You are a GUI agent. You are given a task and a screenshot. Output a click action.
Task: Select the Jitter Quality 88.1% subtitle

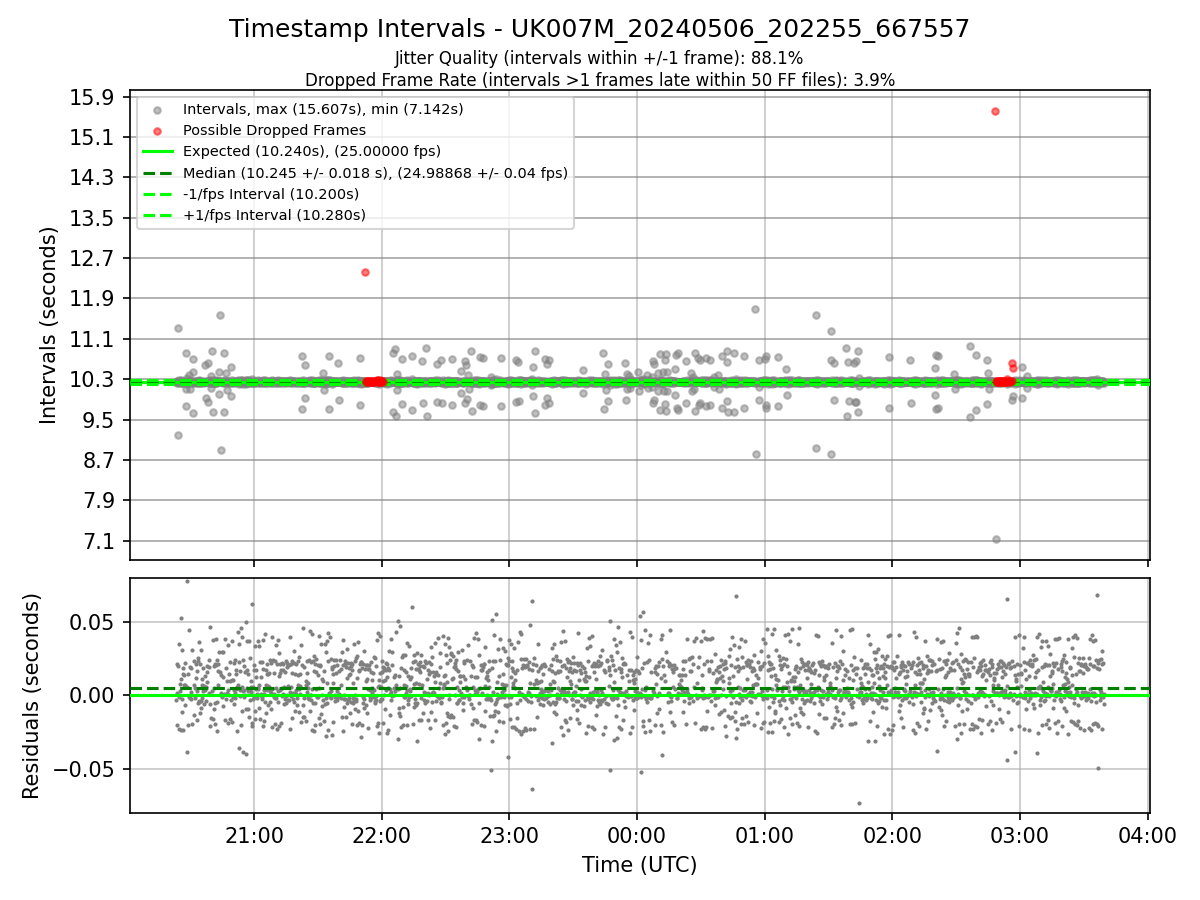(x=599, y=59)
